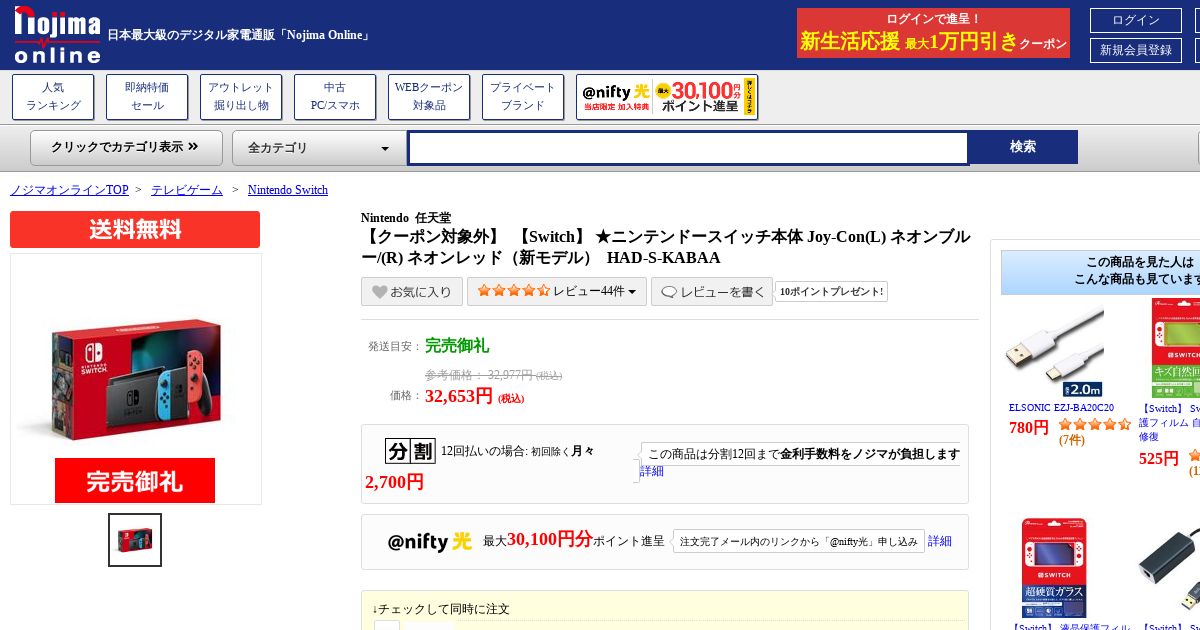Click the price 32,653円 text
The image size is (1200, 630).
tap(459, 396)
